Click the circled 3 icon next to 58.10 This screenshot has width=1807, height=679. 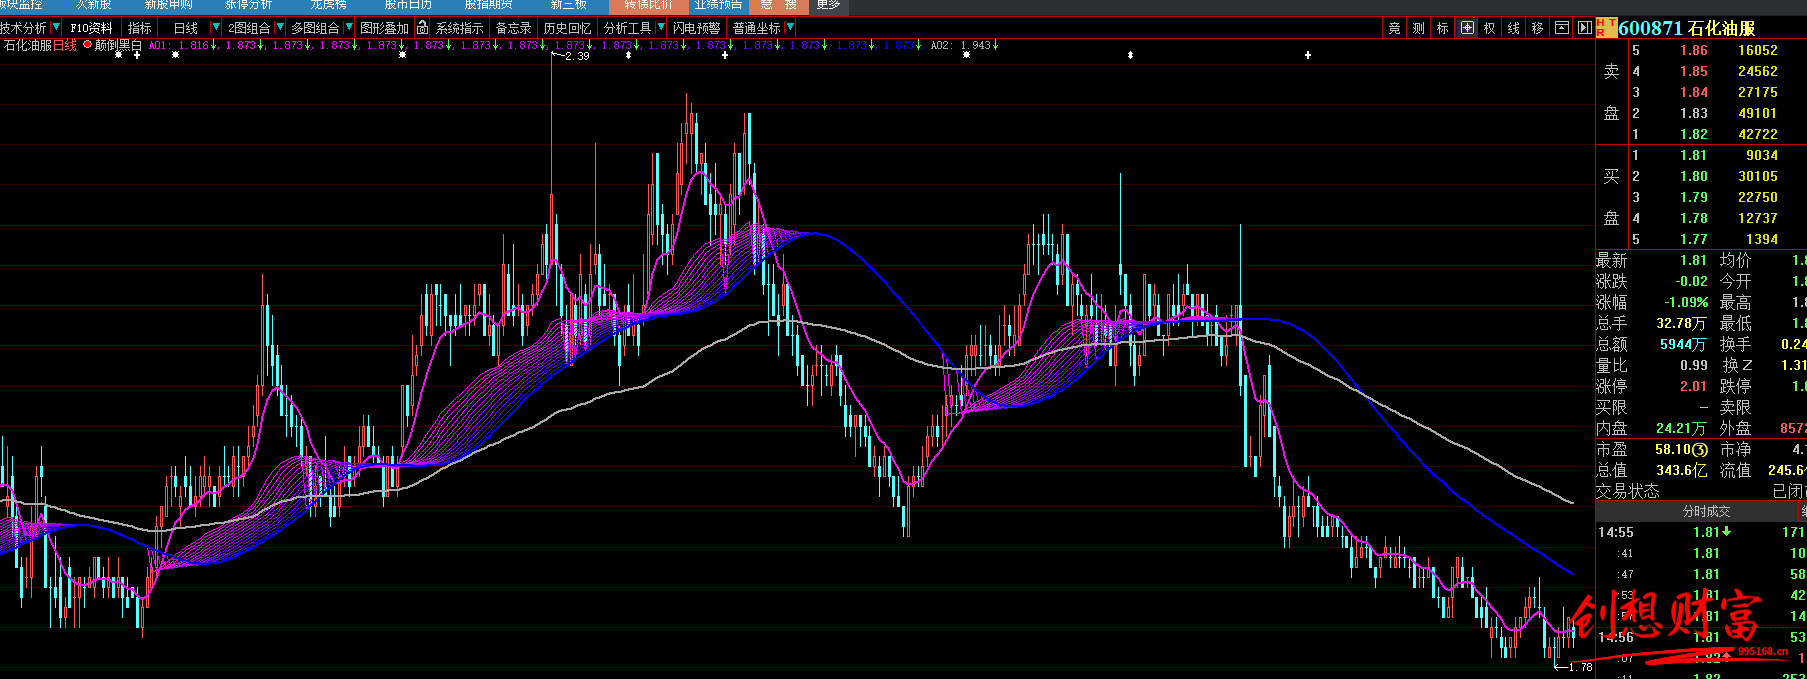click(1699, 450)
